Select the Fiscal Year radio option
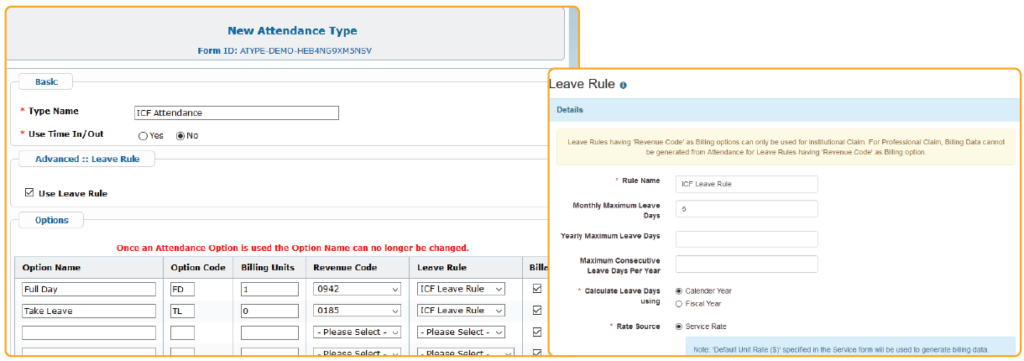The height and width of the screenshot is (361, 1024). click(679, 304)
